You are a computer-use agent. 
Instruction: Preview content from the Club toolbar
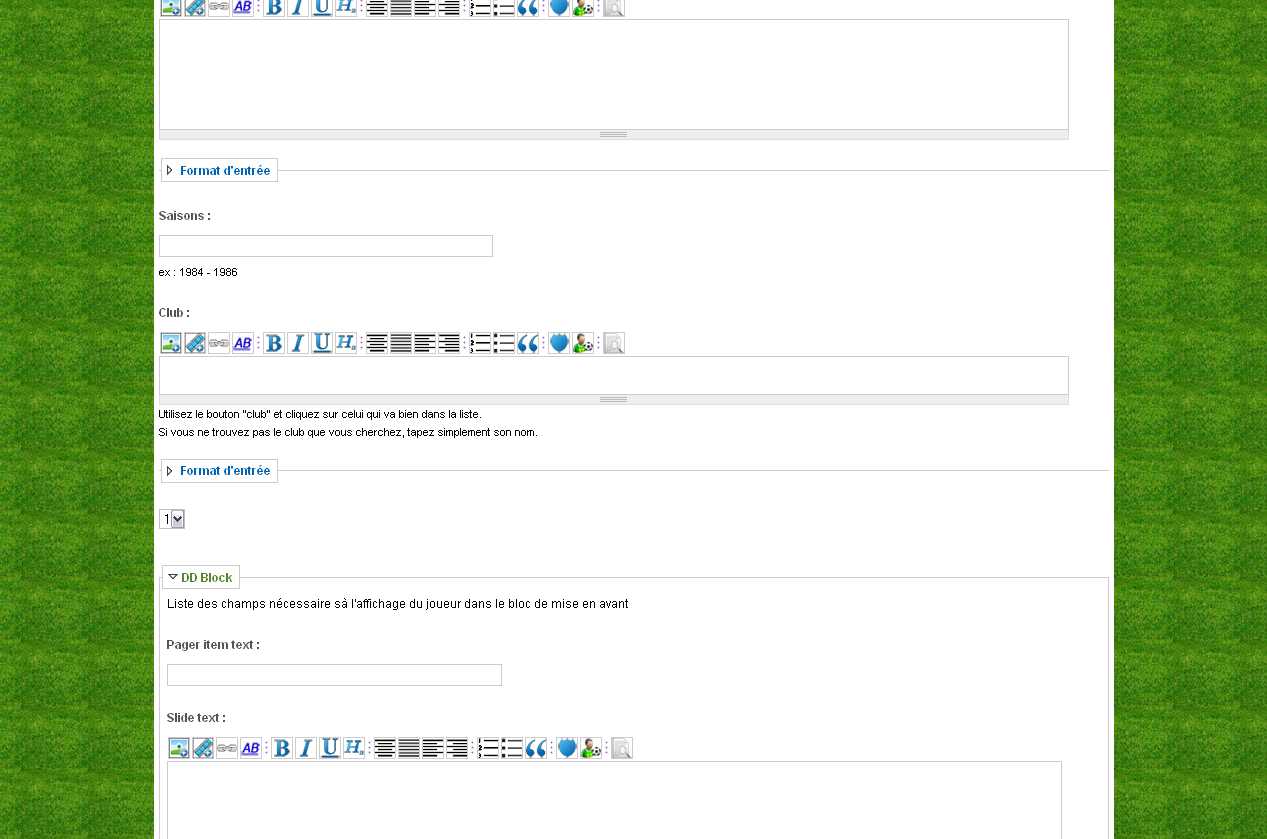coord(614,343)
